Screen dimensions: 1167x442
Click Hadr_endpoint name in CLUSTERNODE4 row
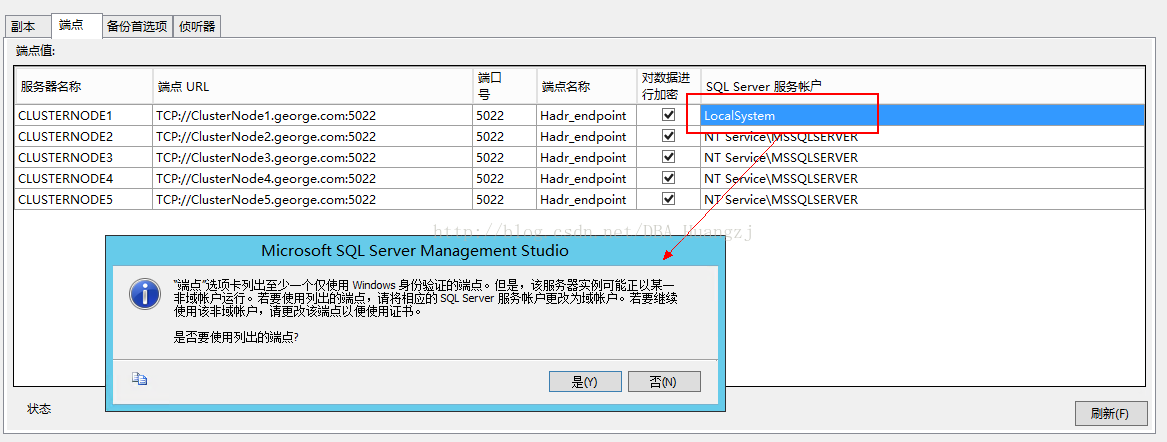586,178
